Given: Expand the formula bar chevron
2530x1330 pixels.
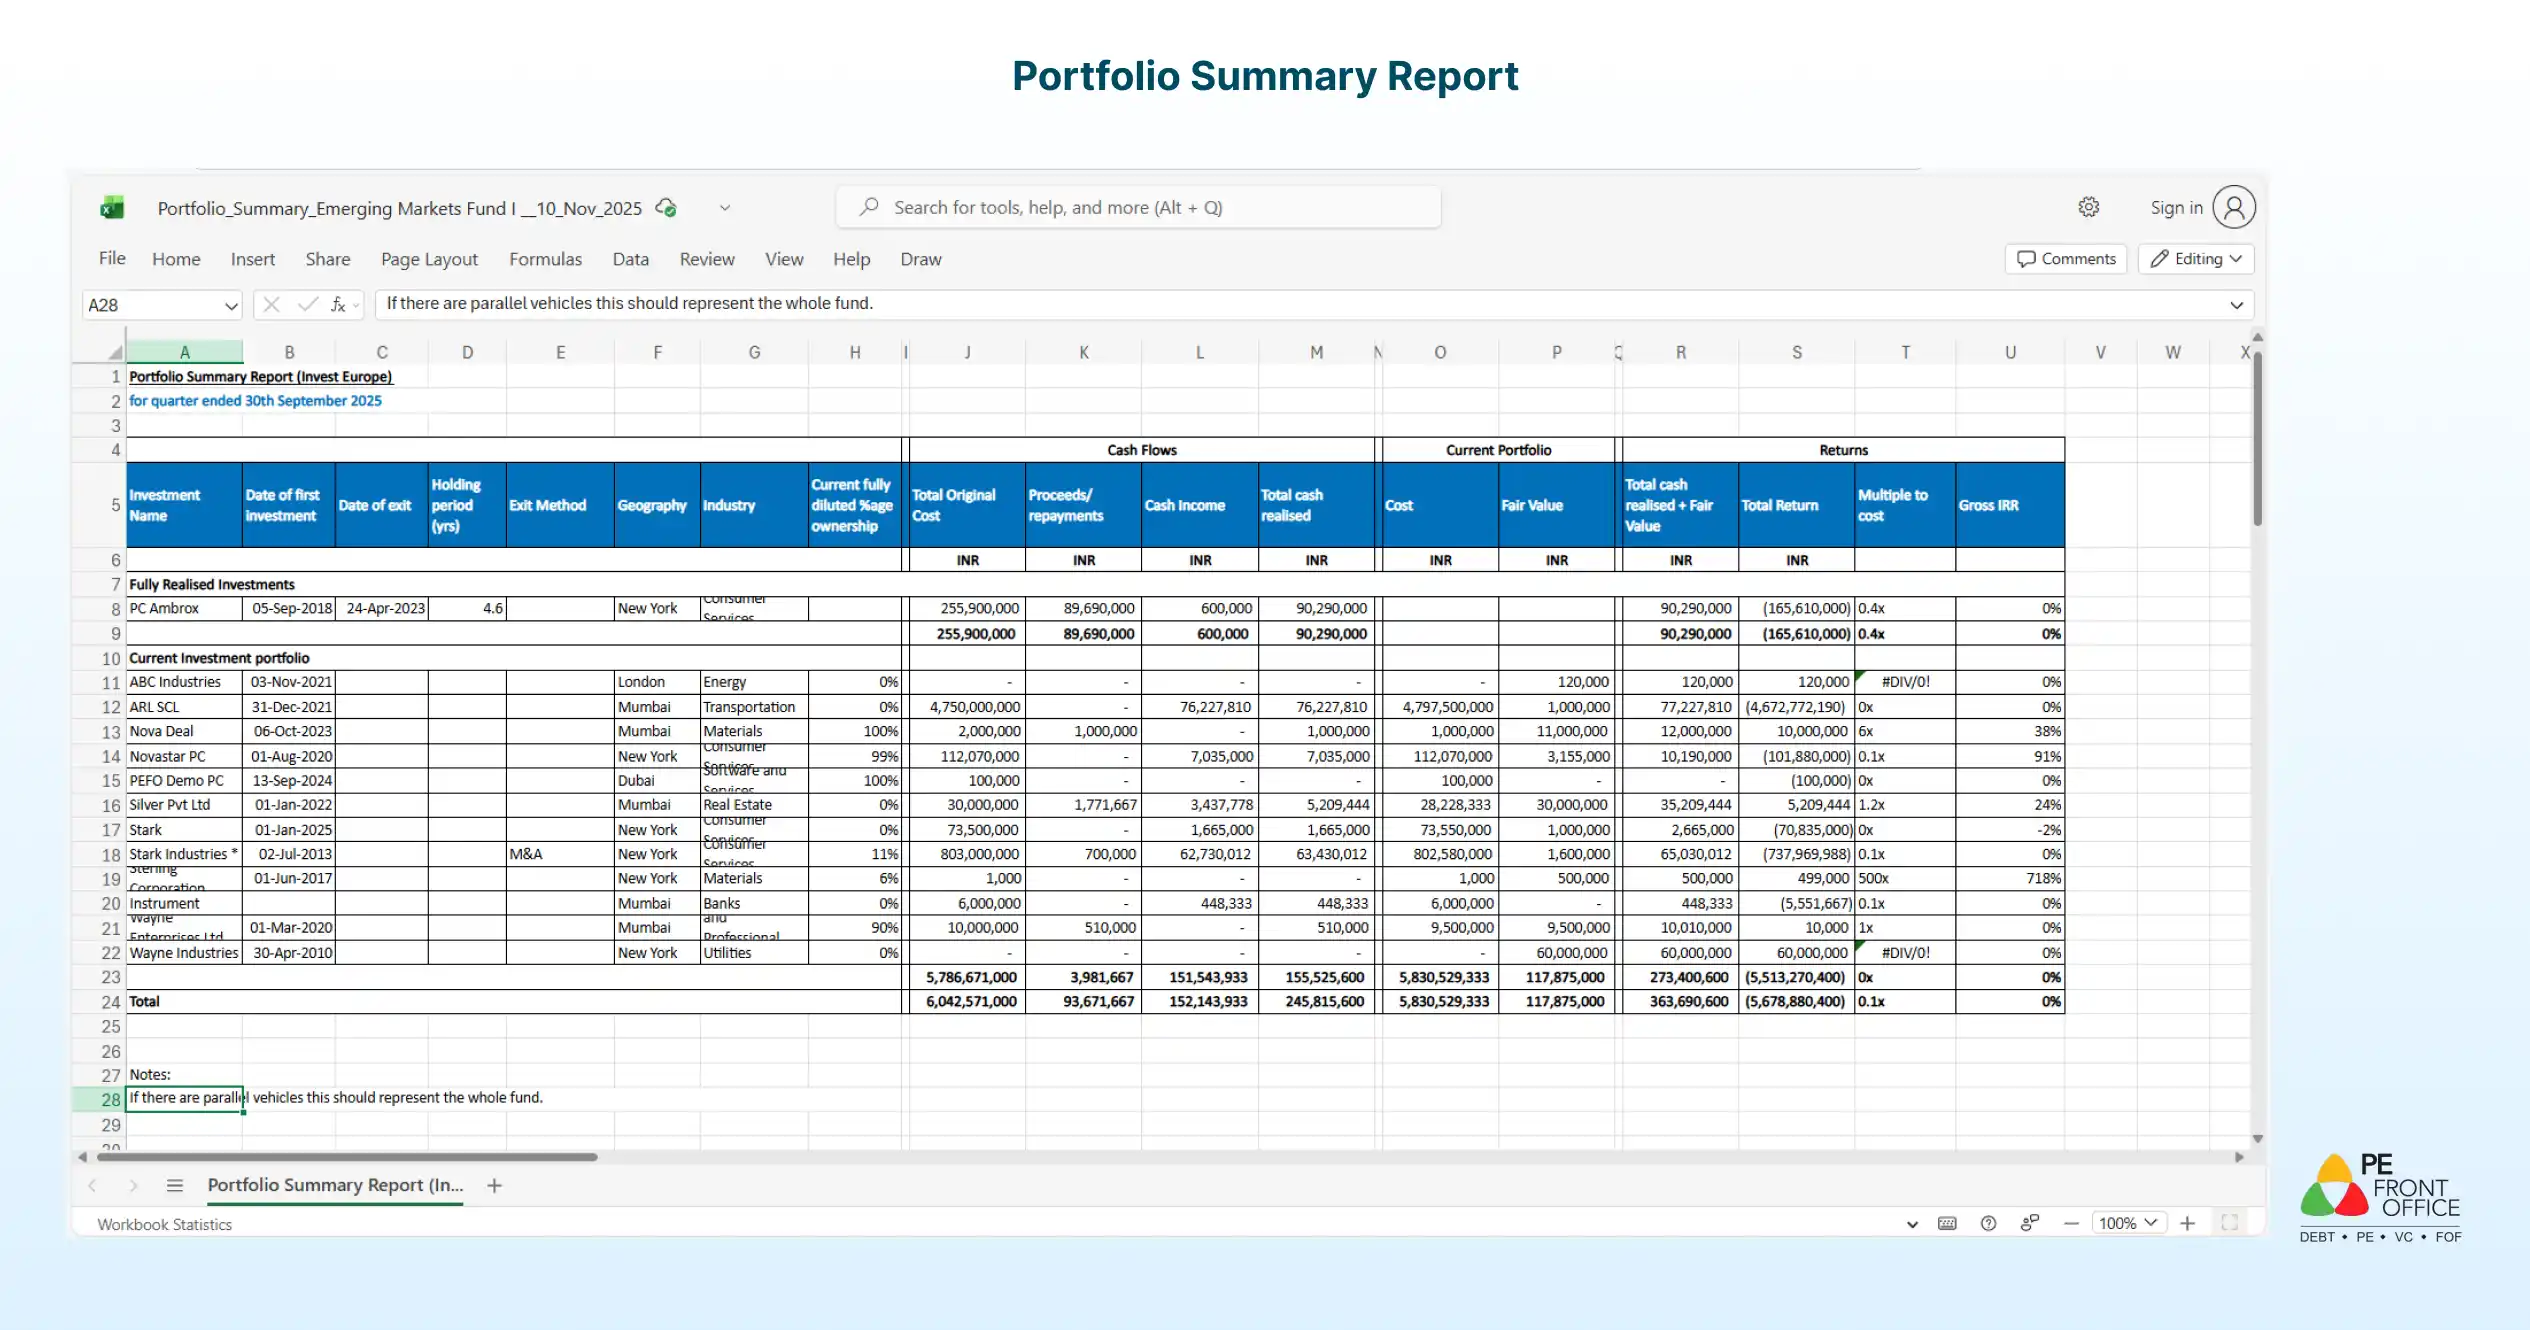Looking at the screenshot, I should [x=2237, y=304].
